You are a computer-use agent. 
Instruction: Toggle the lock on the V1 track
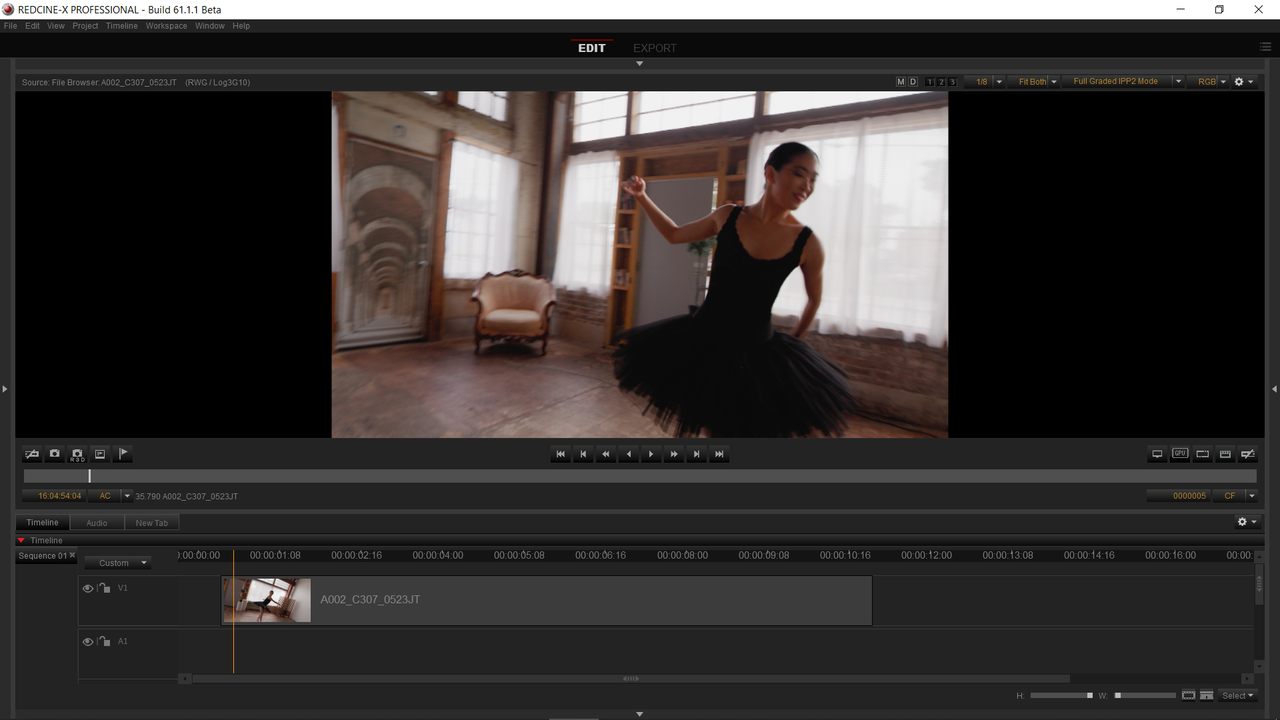104,589
